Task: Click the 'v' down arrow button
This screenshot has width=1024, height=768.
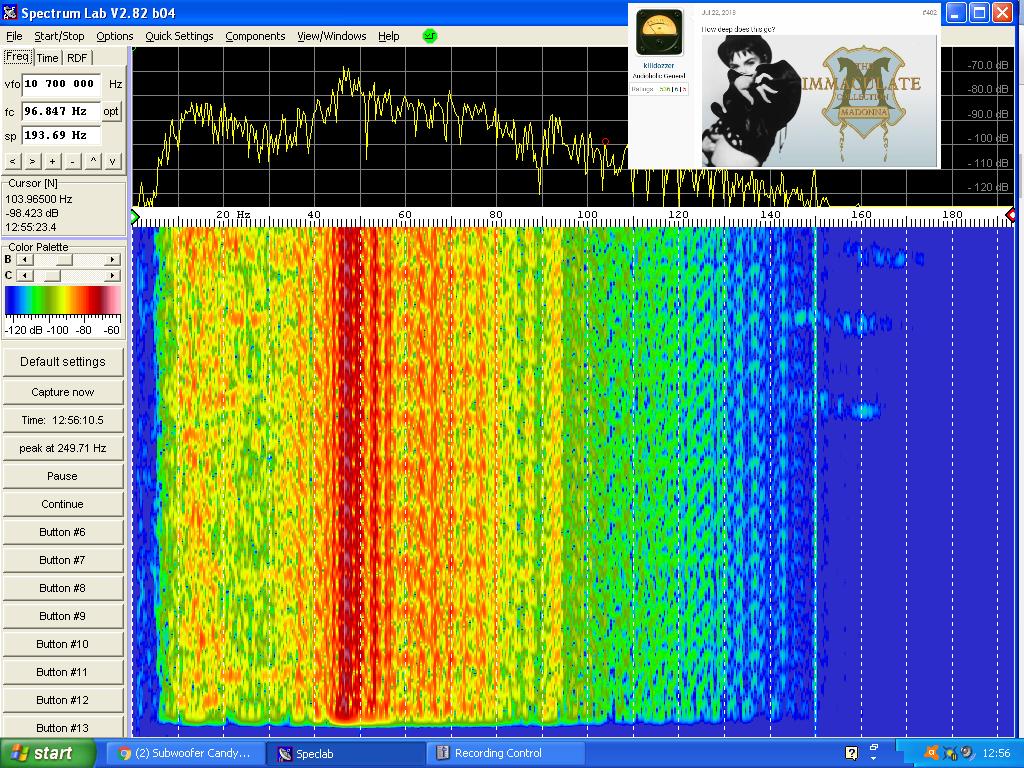Action: click(x=113, y=161)
